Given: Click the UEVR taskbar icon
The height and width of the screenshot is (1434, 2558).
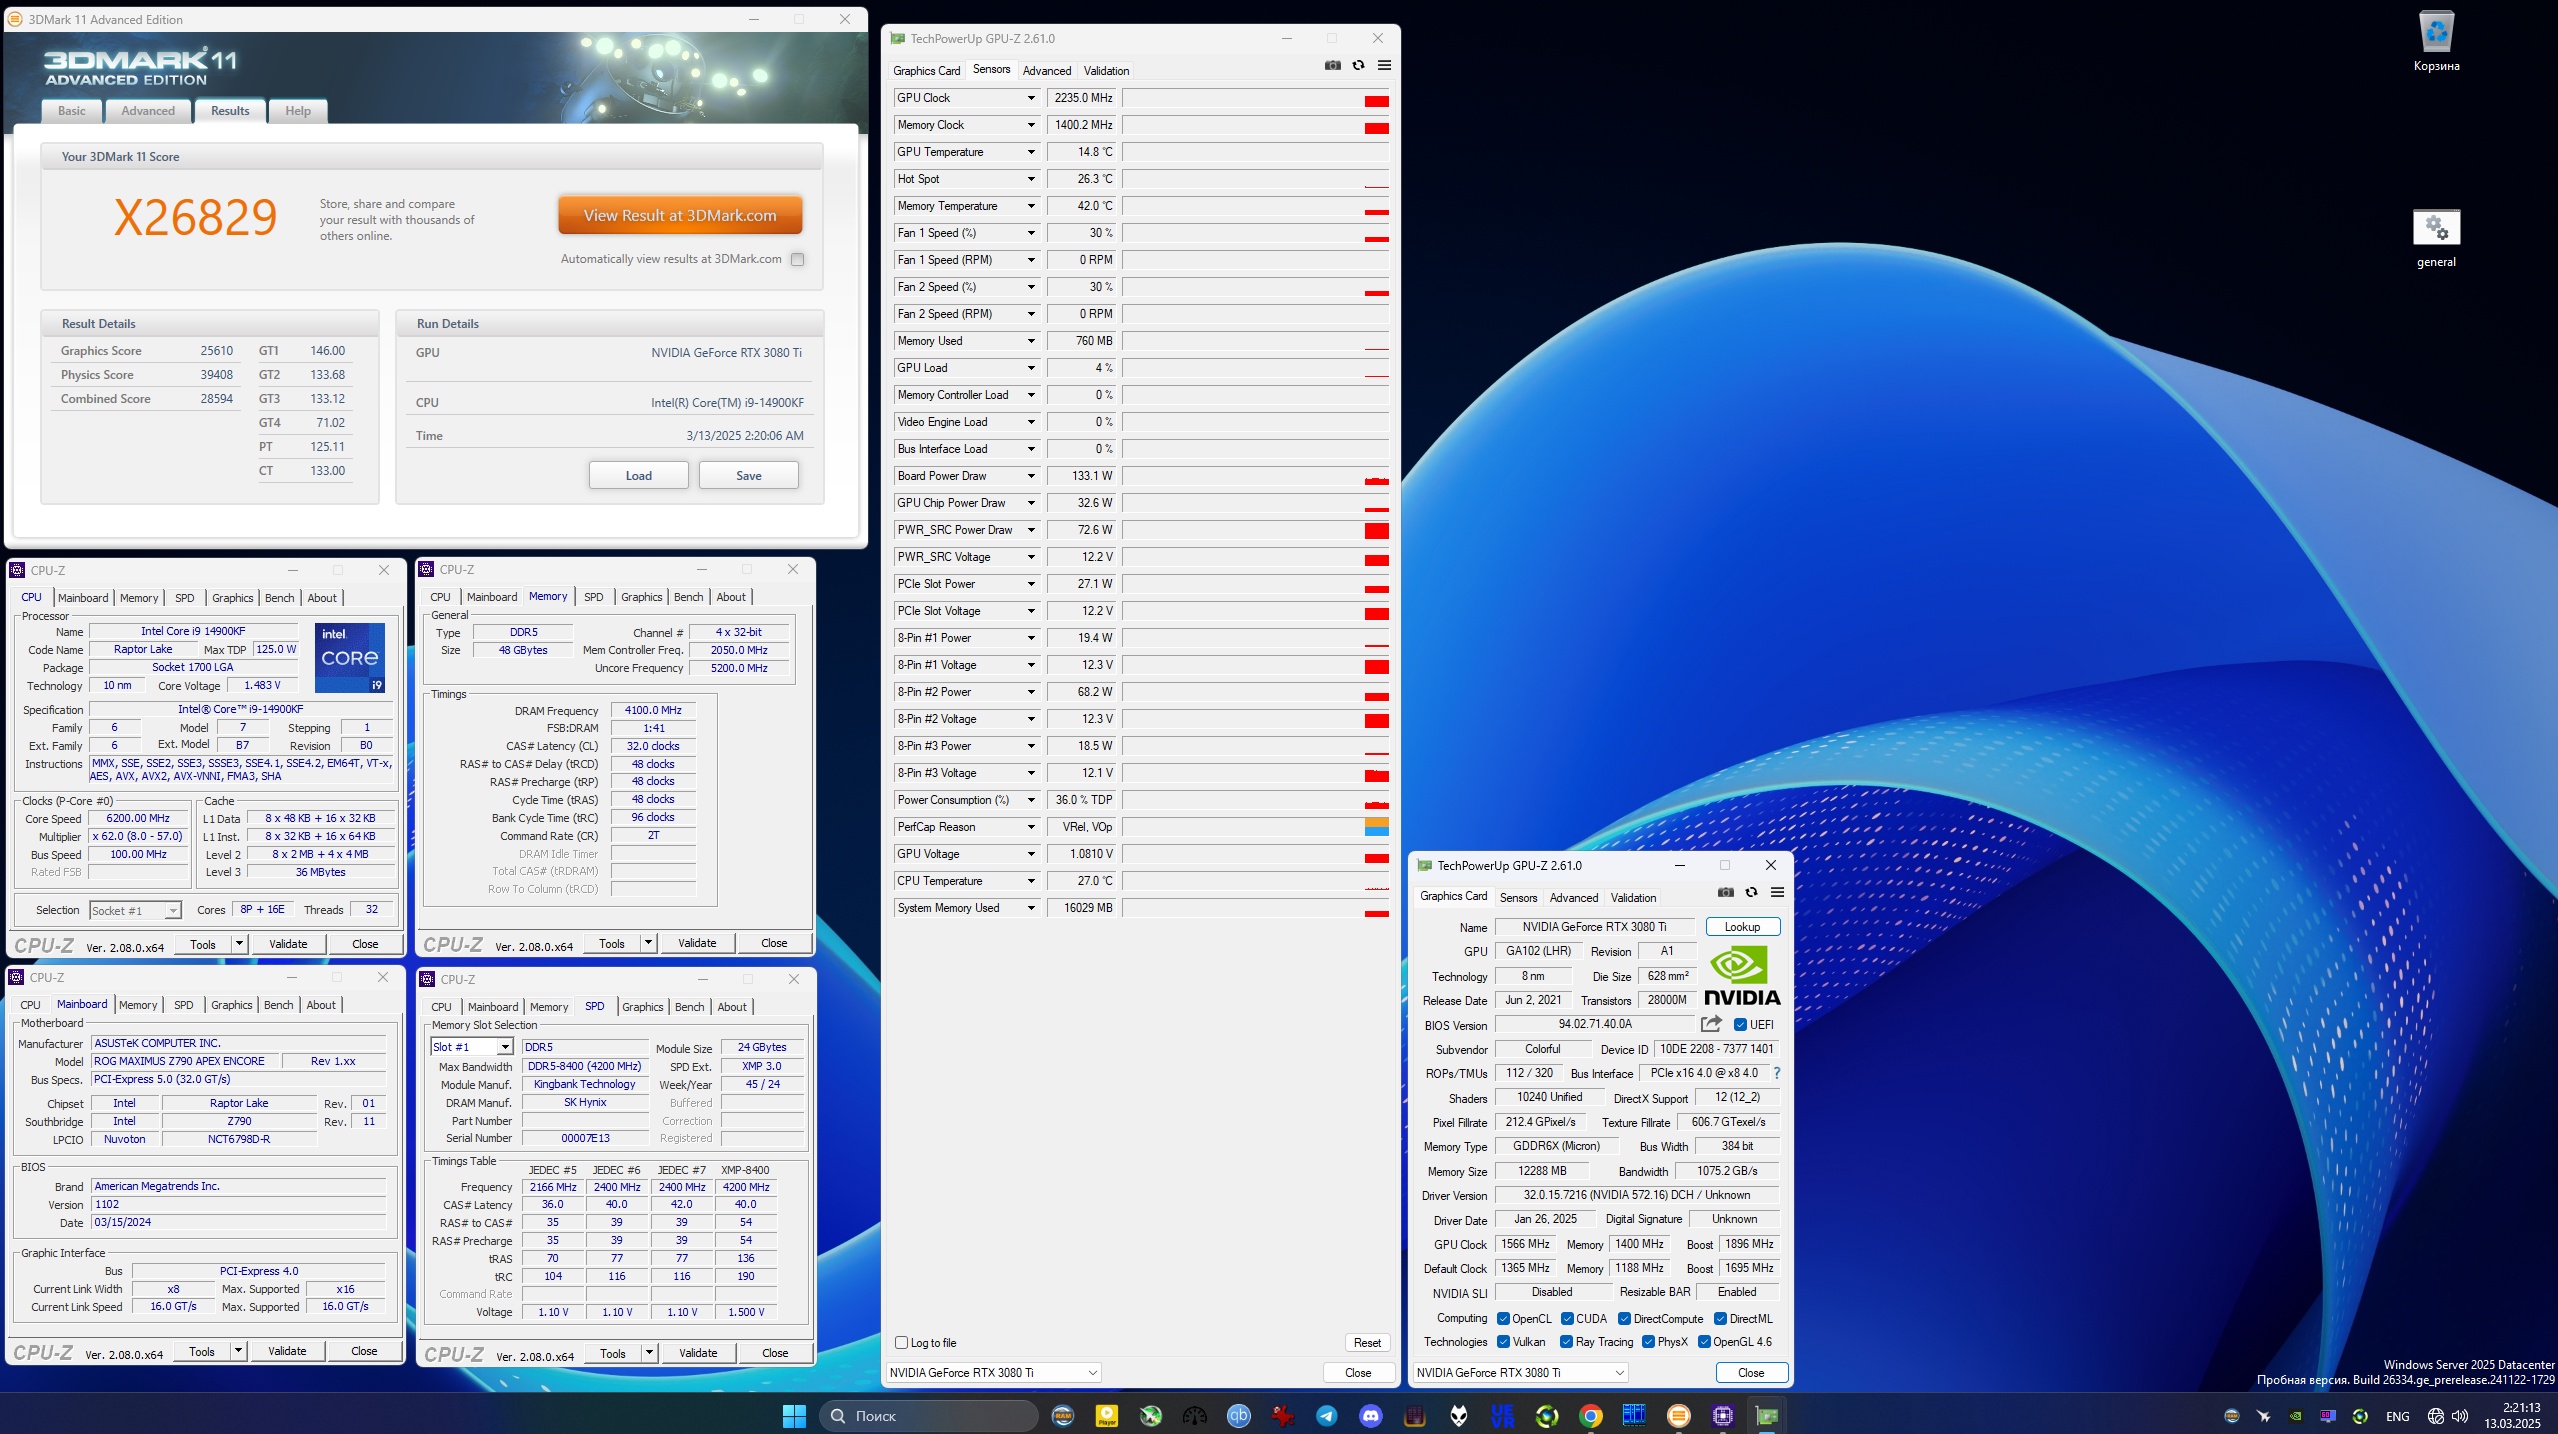Looking at the screenshot, I should 1503,1415.
